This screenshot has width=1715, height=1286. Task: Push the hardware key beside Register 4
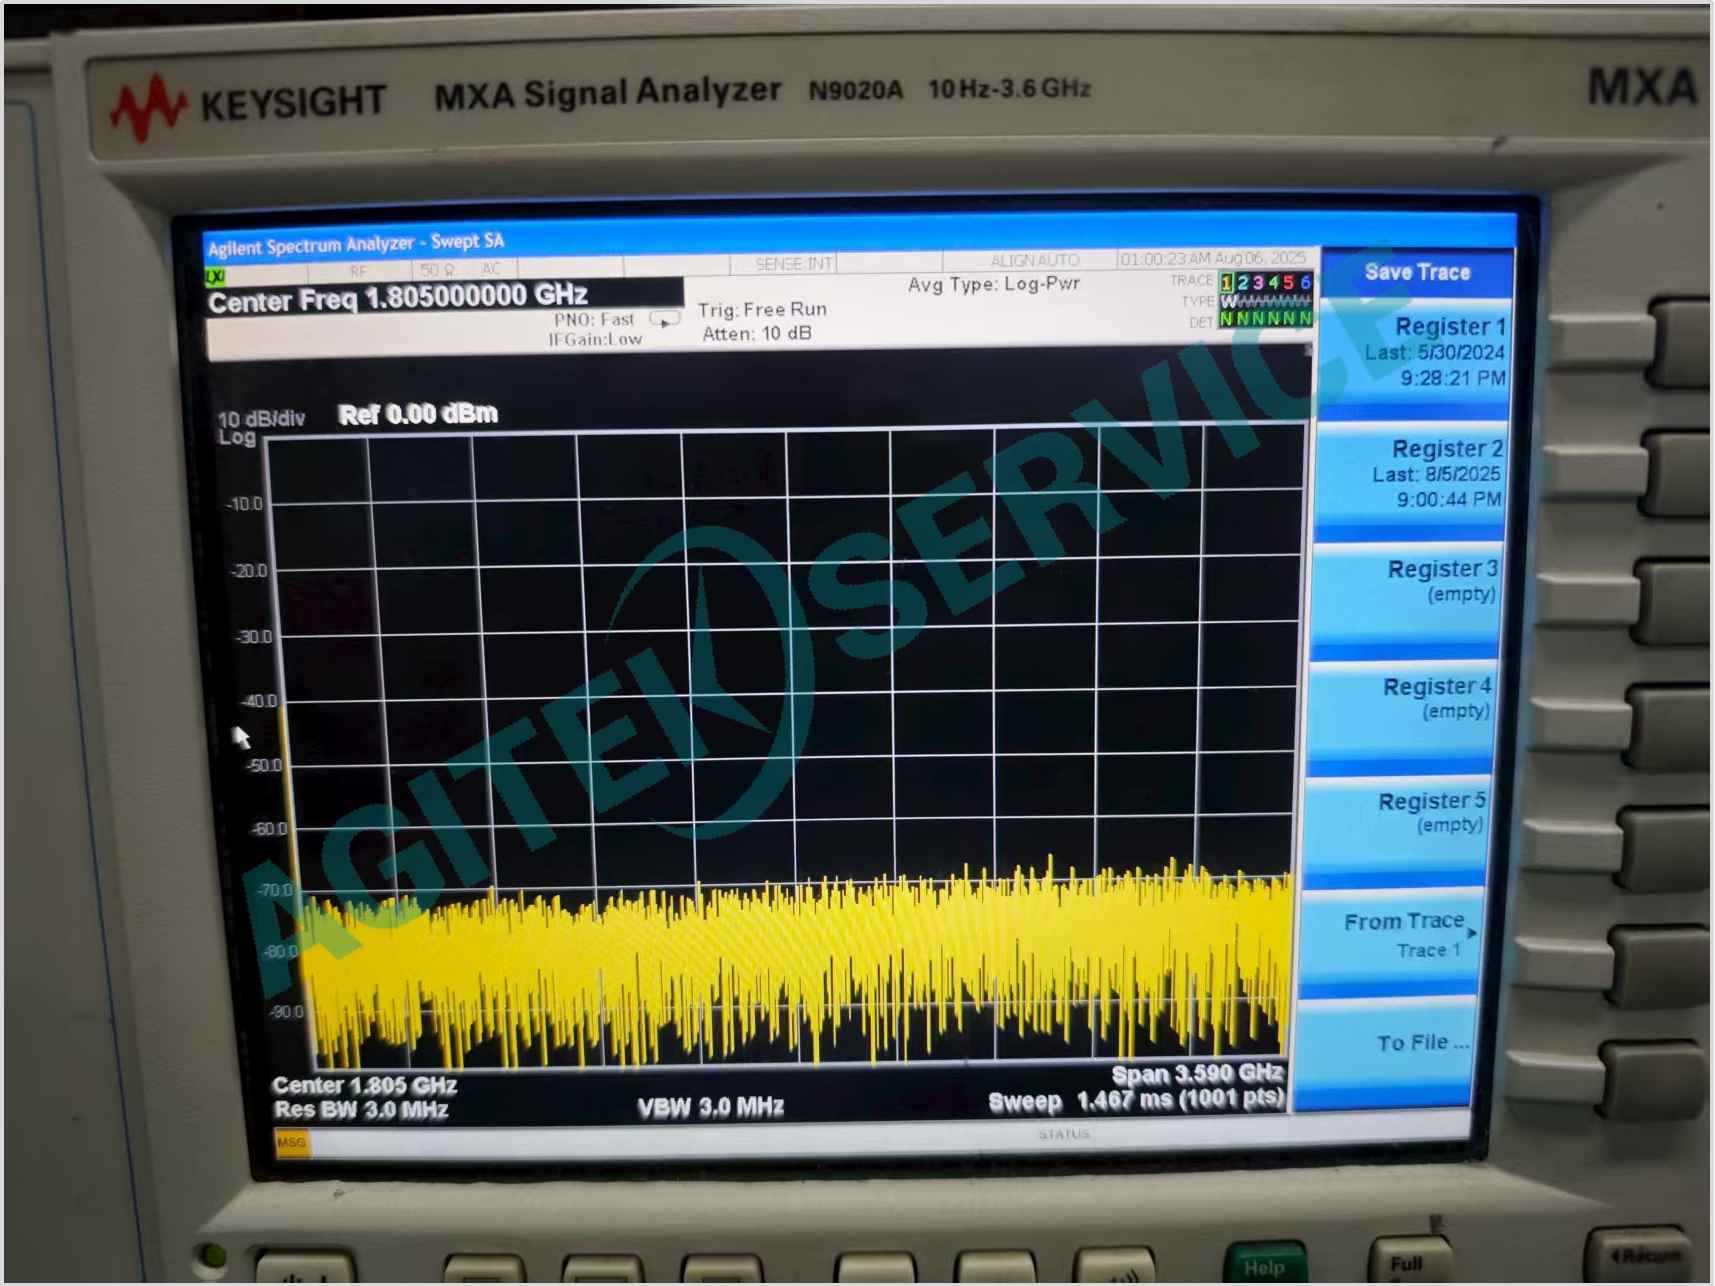coord(1668,725)
